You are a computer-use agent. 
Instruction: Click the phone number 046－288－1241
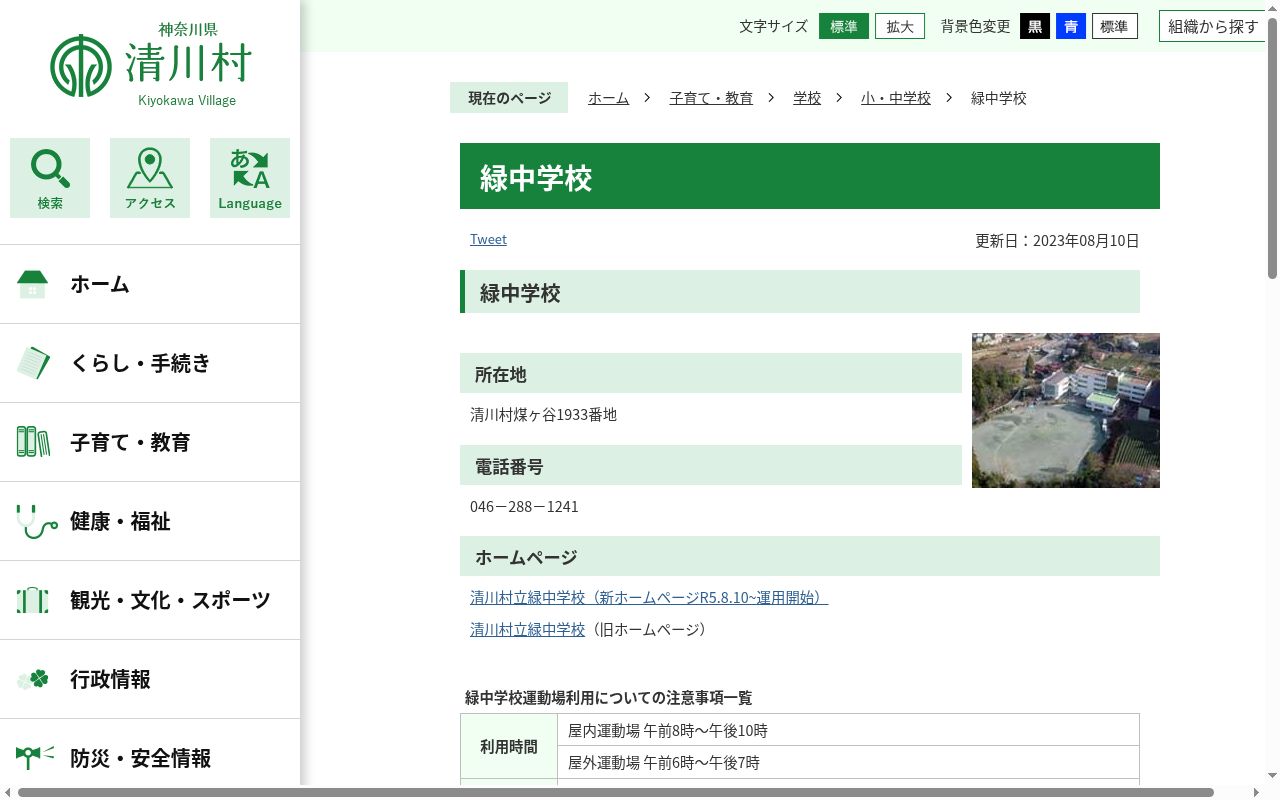(x=524, y=506)
